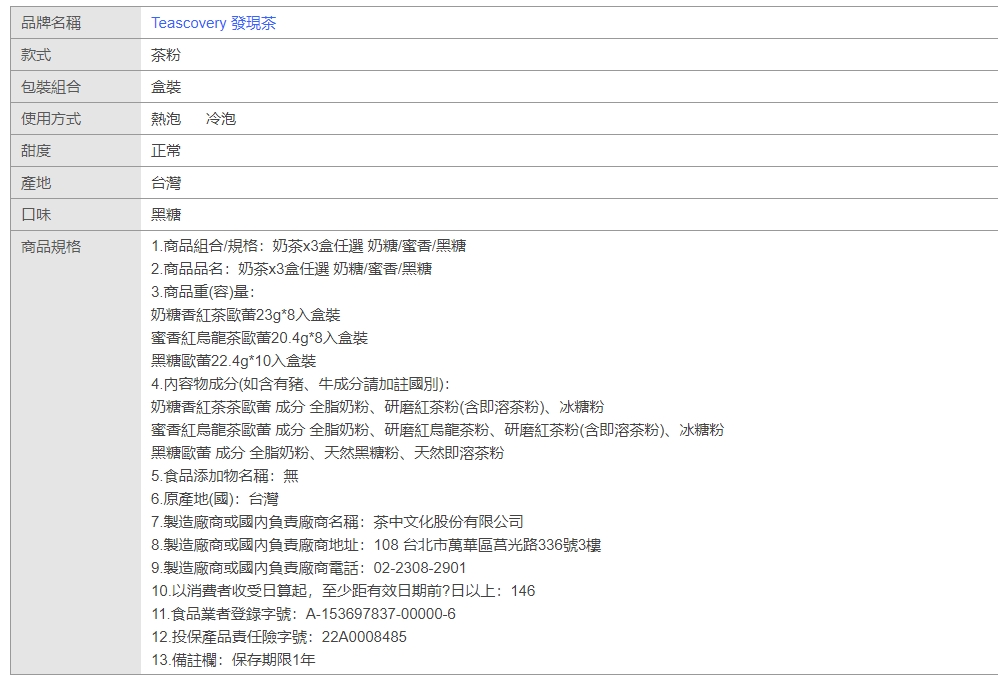The image size is (998, 680).
Task: Select insurance number 22A0008485 line
Action: pos(279,637)
